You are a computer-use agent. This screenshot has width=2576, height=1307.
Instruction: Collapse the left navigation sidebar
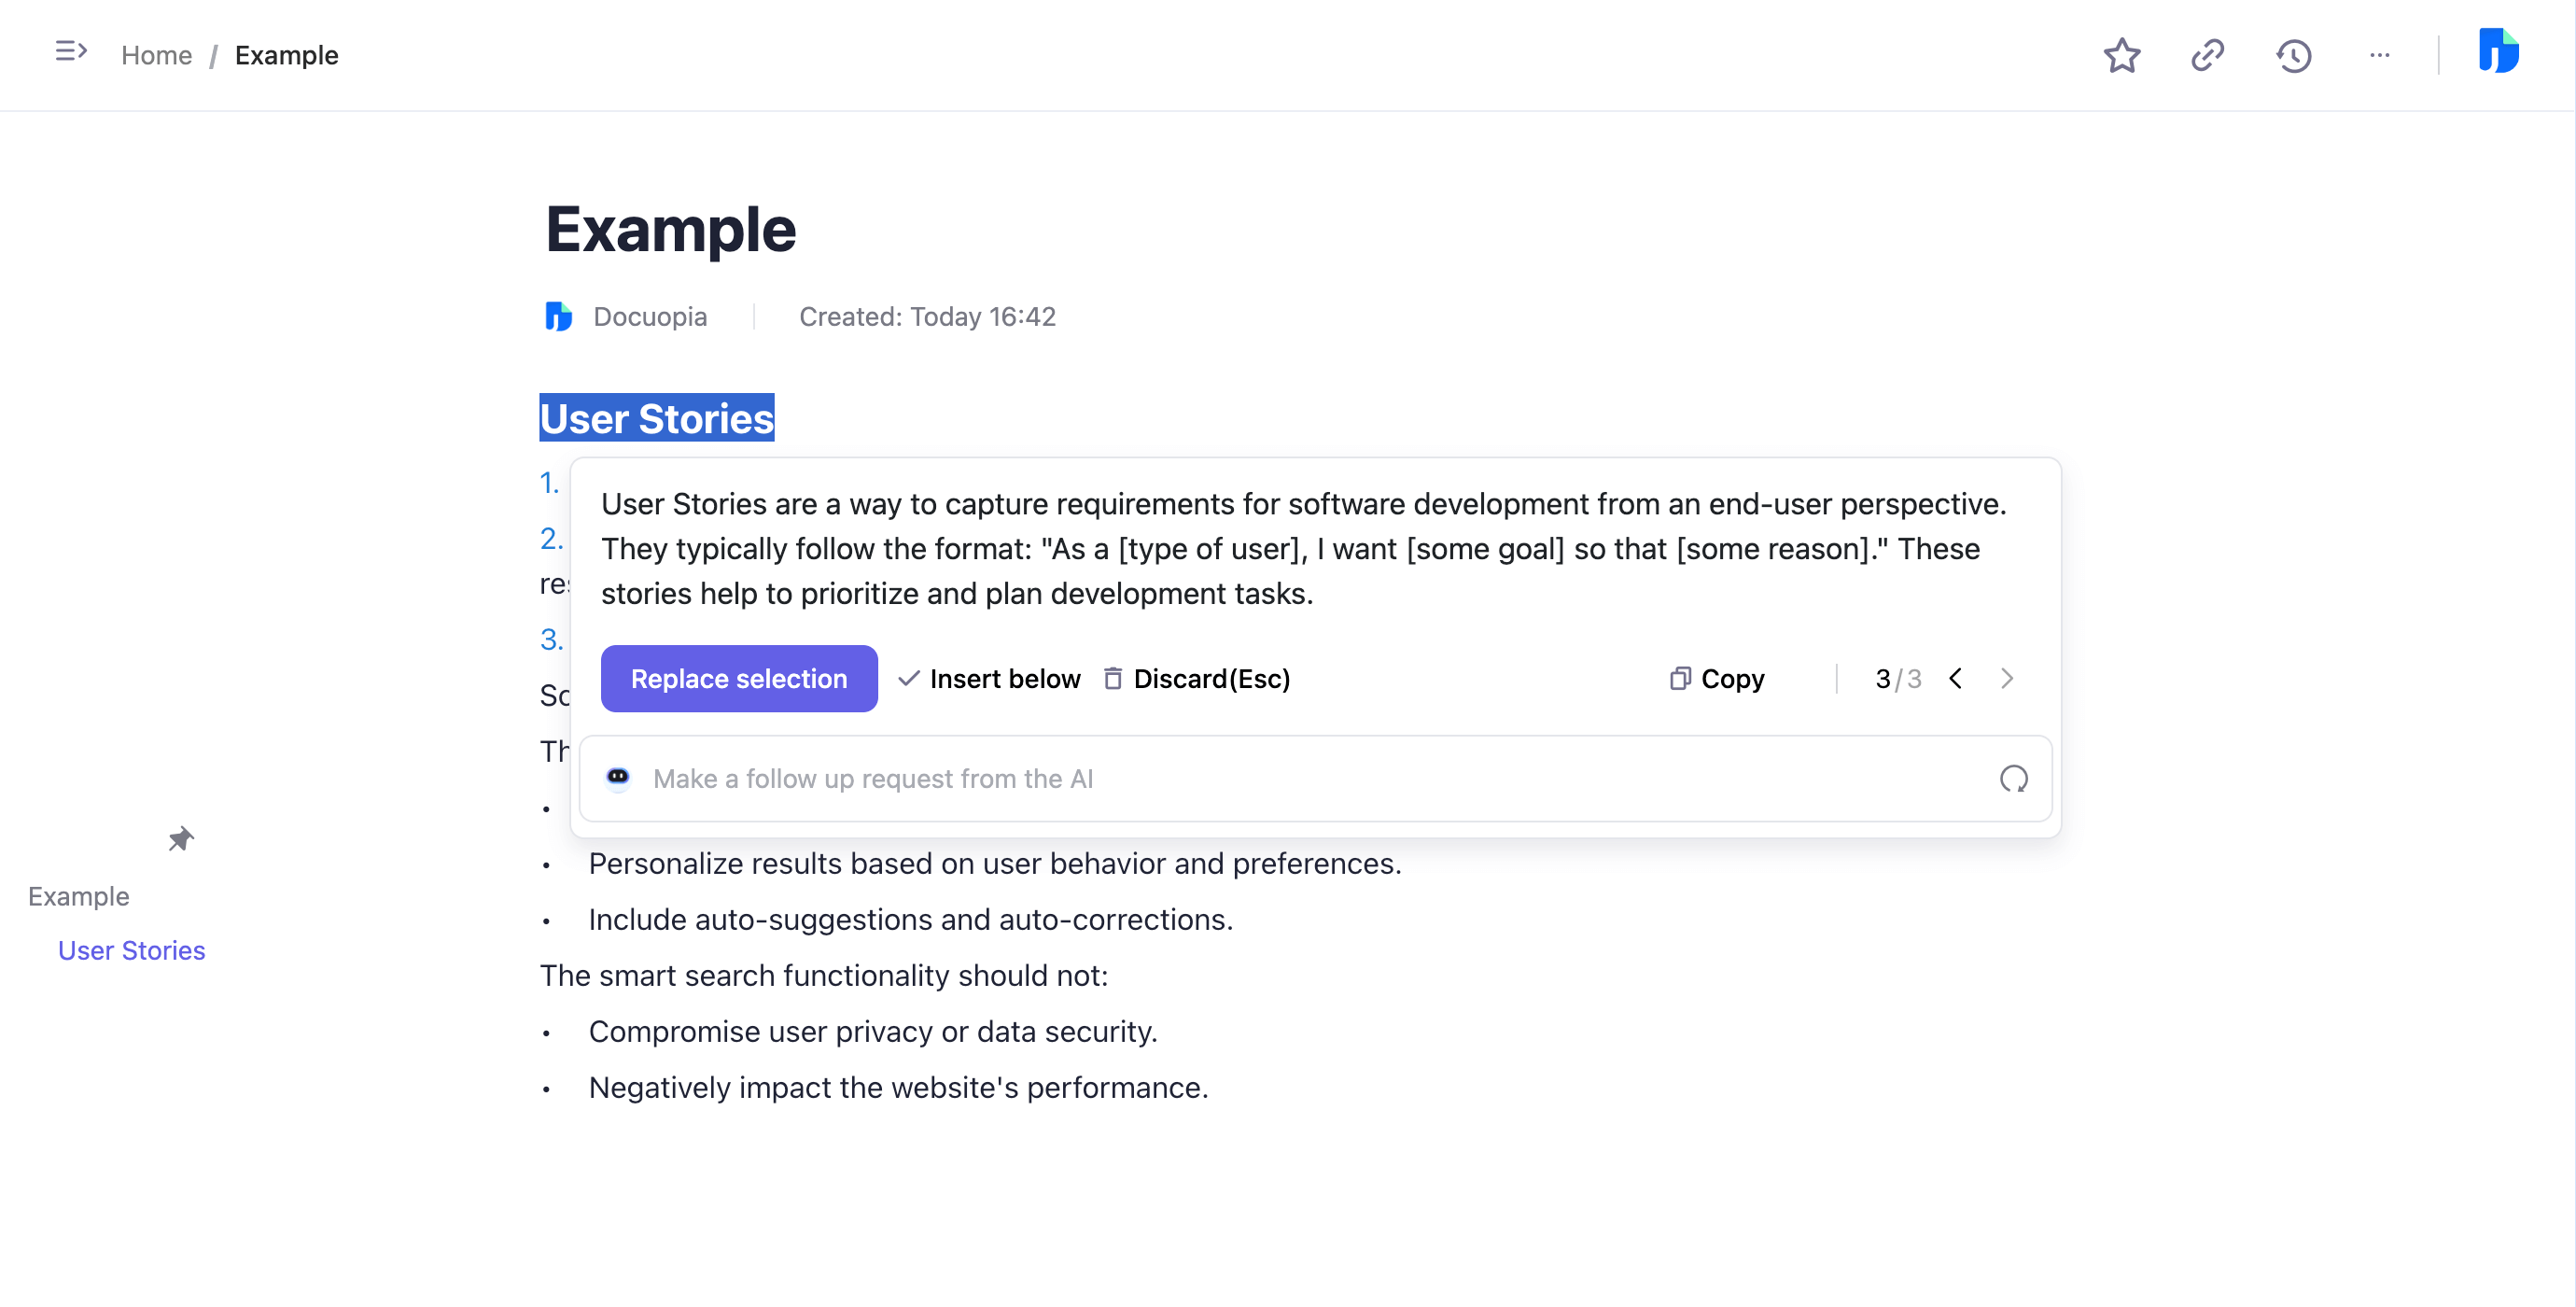pos(71,51)
